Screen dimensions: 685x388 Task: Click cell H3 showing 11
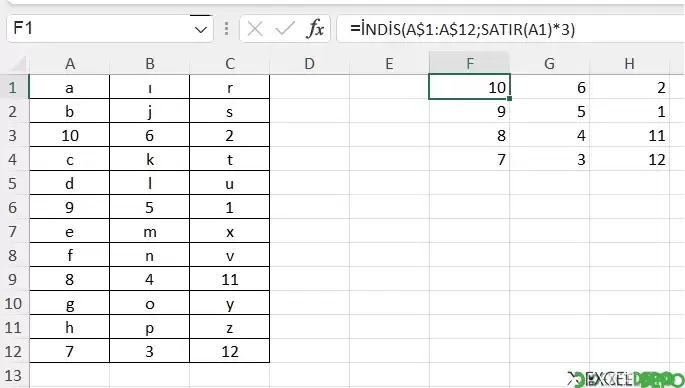pos(630,135)
